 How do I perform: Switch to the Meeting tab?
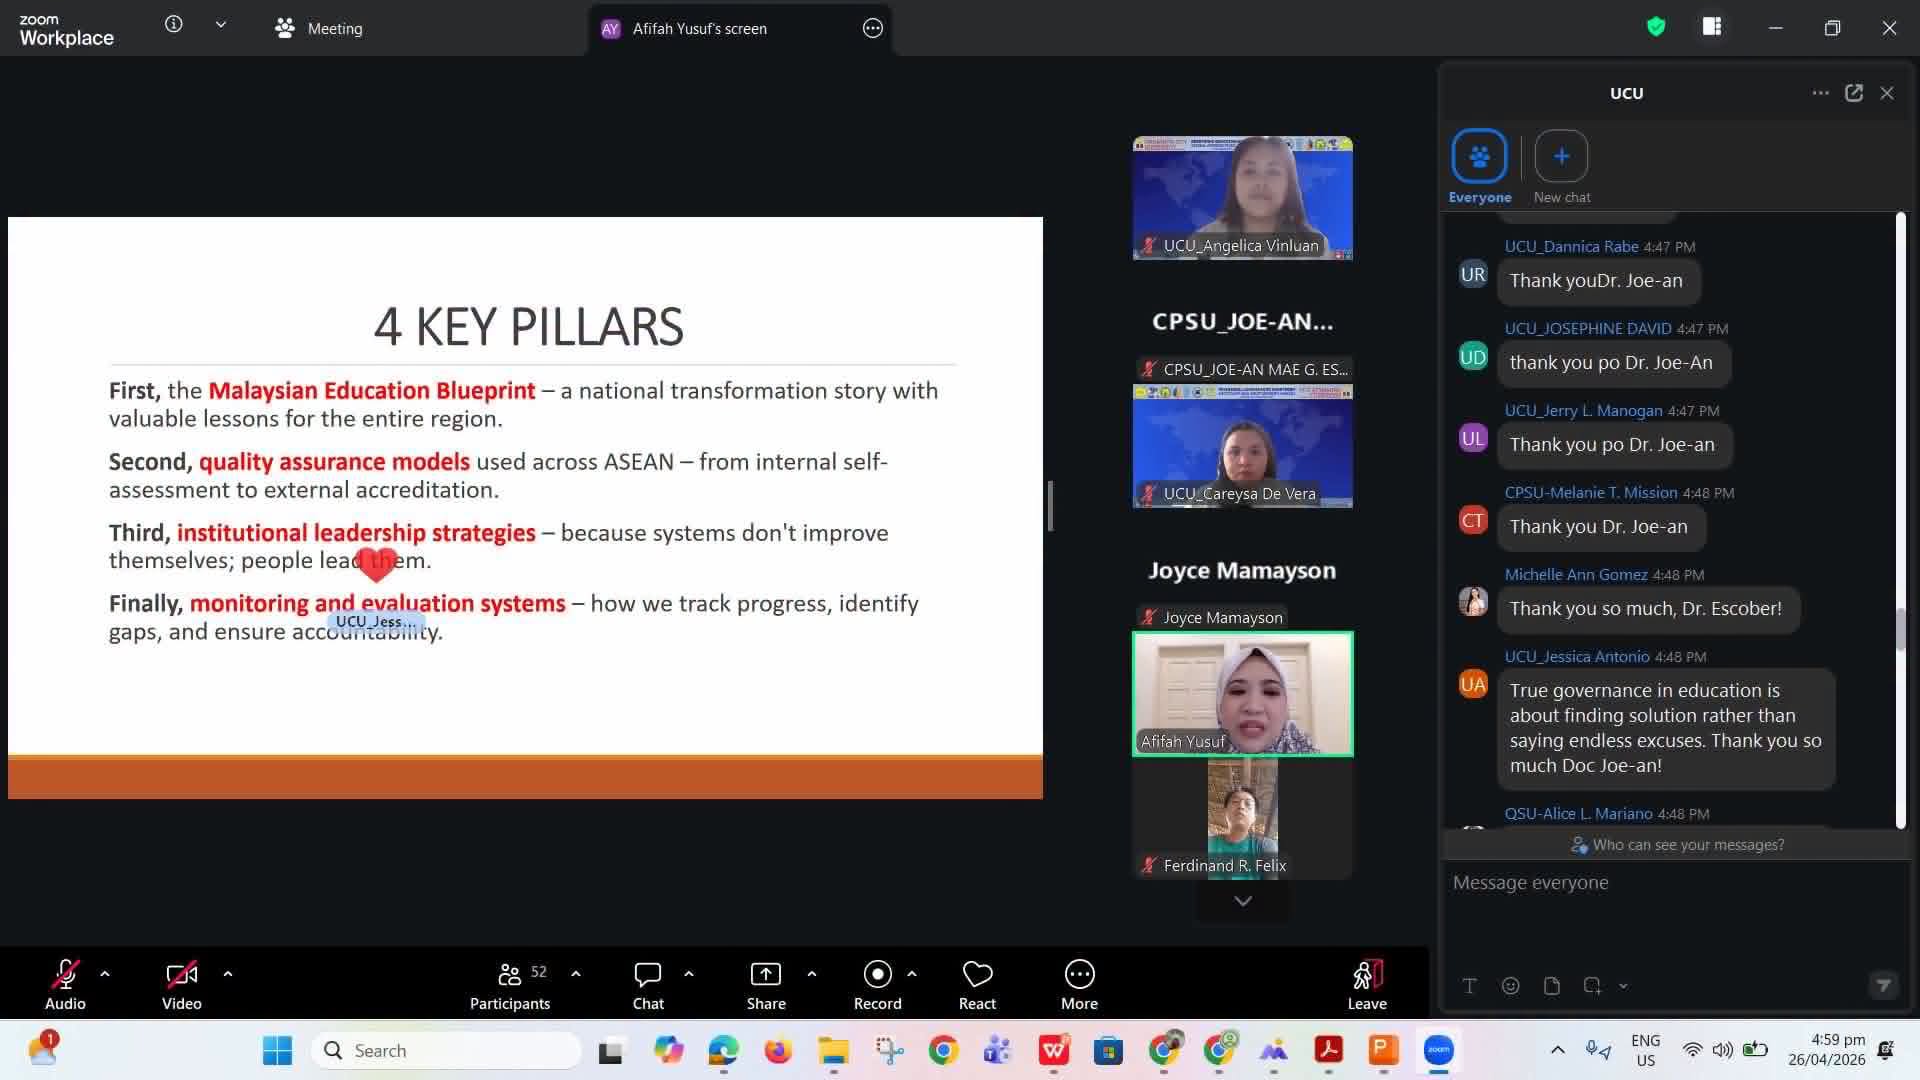[319, 29]
